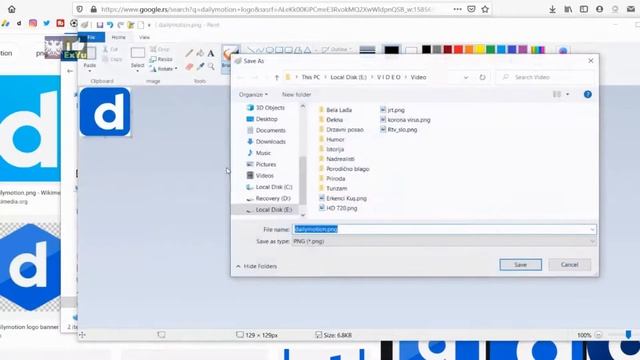Click the New folder button

point(296,94)
